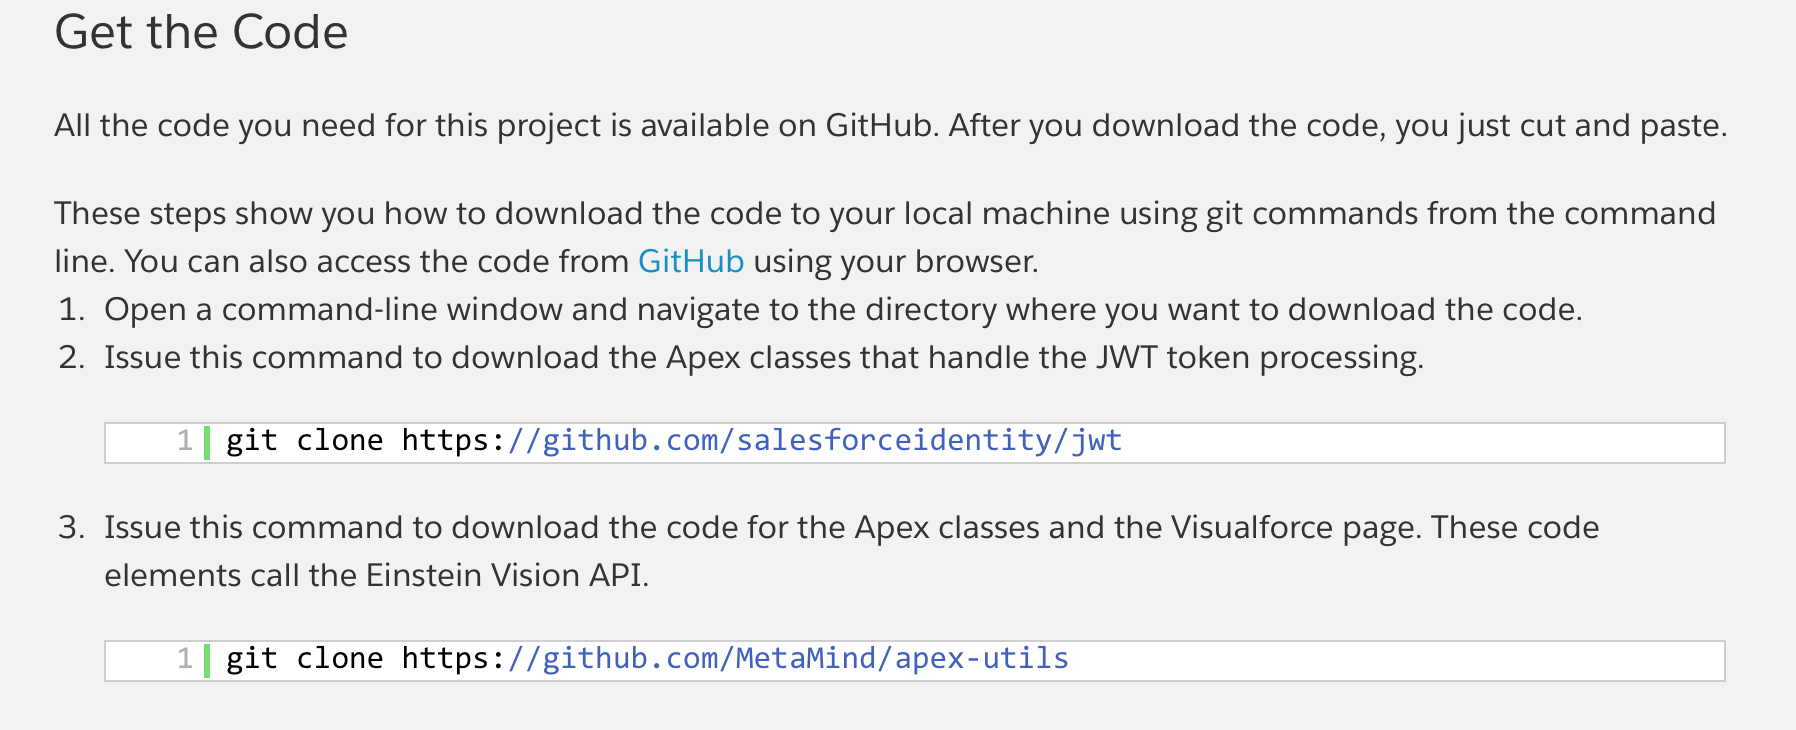Click the github.com/MetaMind/apex-utils URL in the code

pyautogui.click(x=788, y=659)
